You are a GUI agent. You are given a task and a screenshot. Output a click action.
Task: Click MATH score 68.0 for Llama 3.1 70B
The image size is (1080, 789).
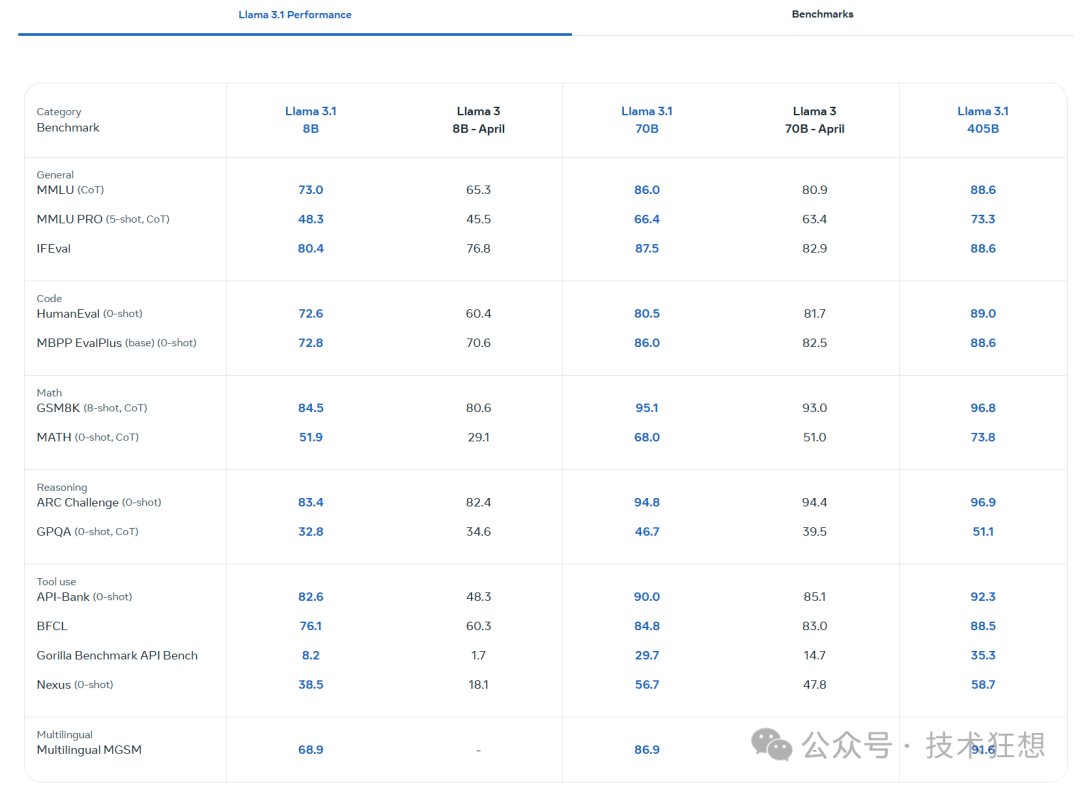647,437
